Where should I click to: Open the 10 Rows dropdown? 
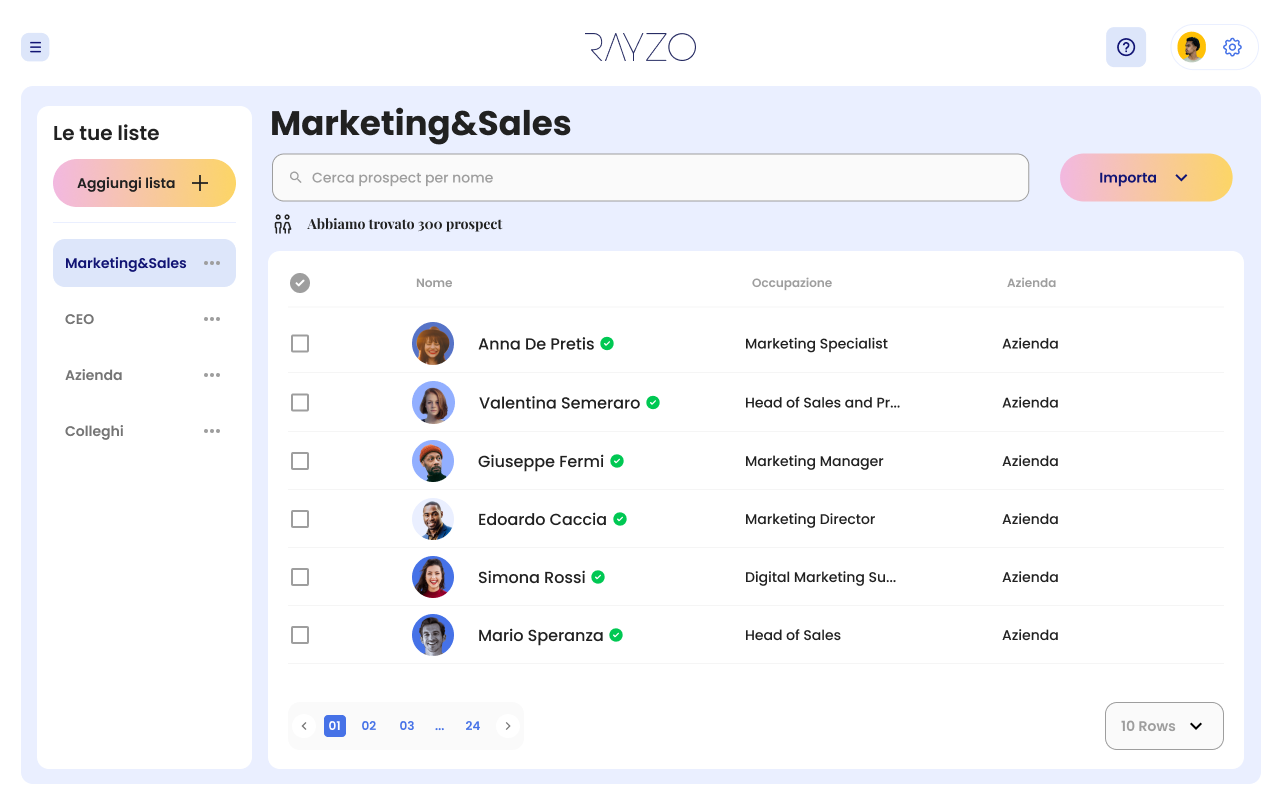click(x=1163, y=726)
